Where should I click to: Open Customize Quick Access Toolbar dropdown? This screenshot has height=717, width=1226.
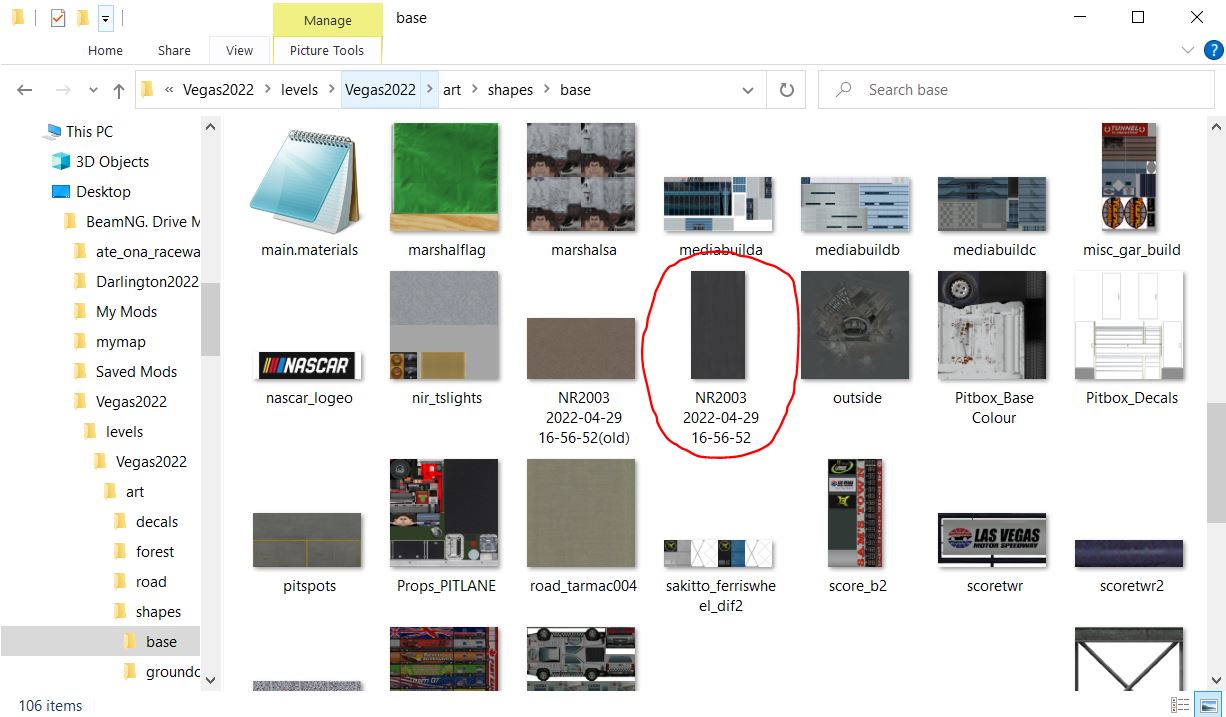(105, 18)
